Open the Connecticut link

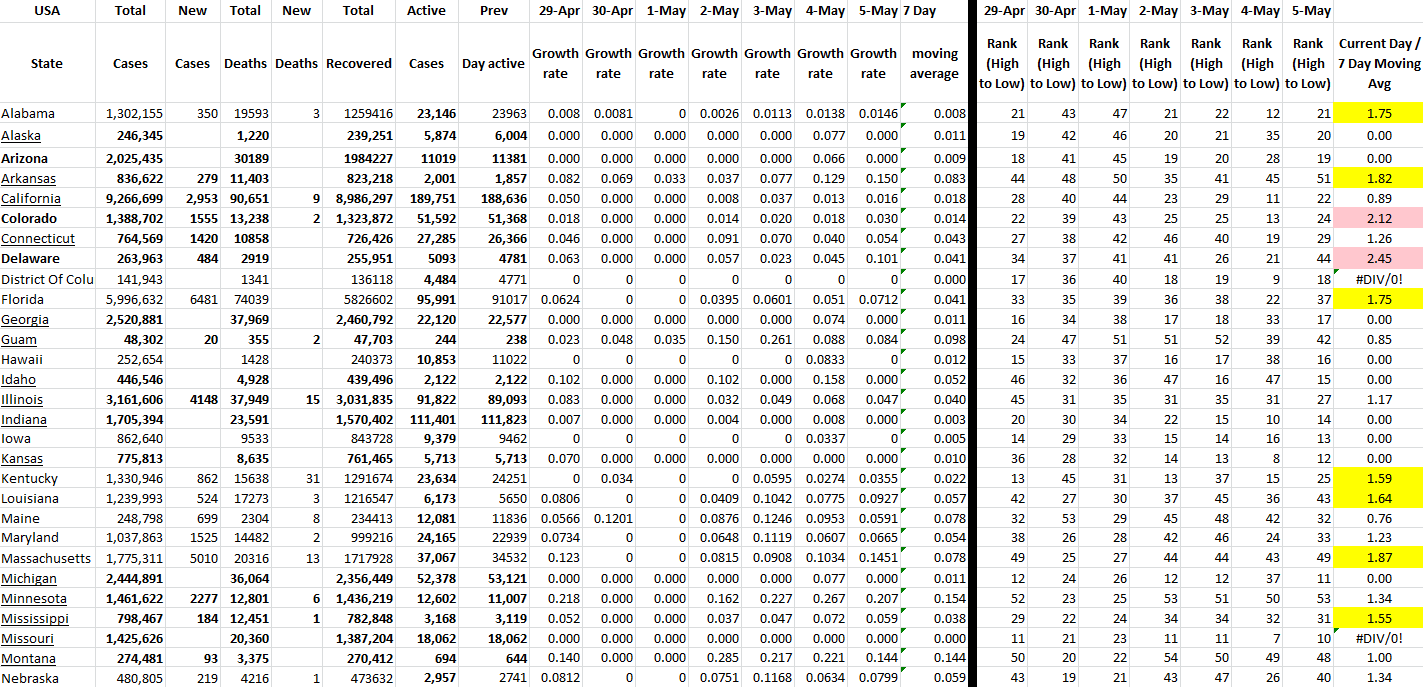coord(38,238)
